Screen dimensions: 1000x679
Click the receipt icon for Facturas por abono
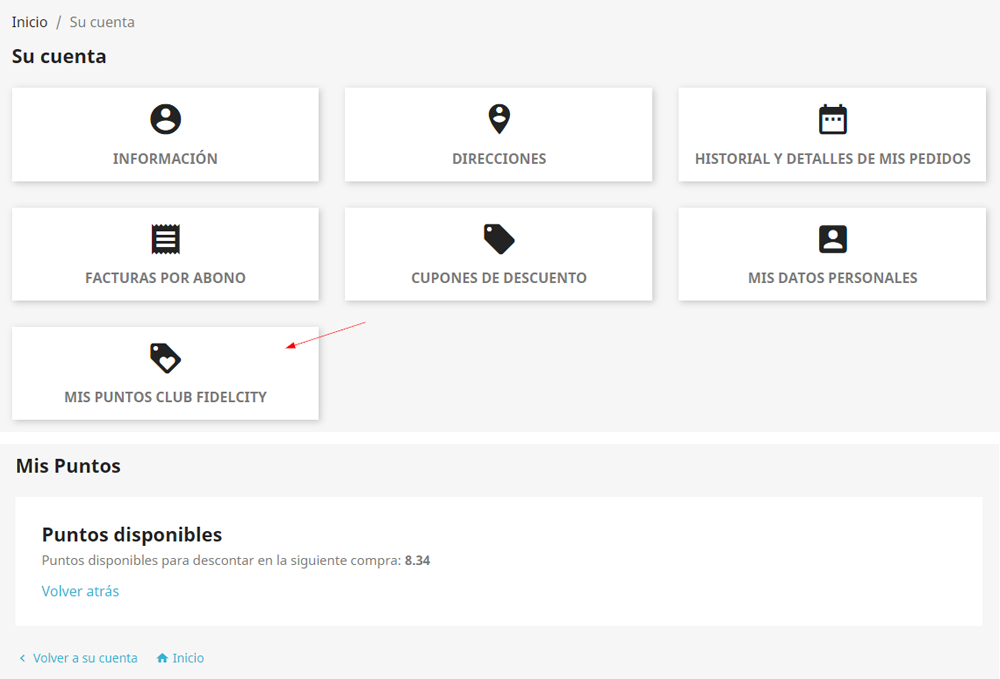click(165, 239)
